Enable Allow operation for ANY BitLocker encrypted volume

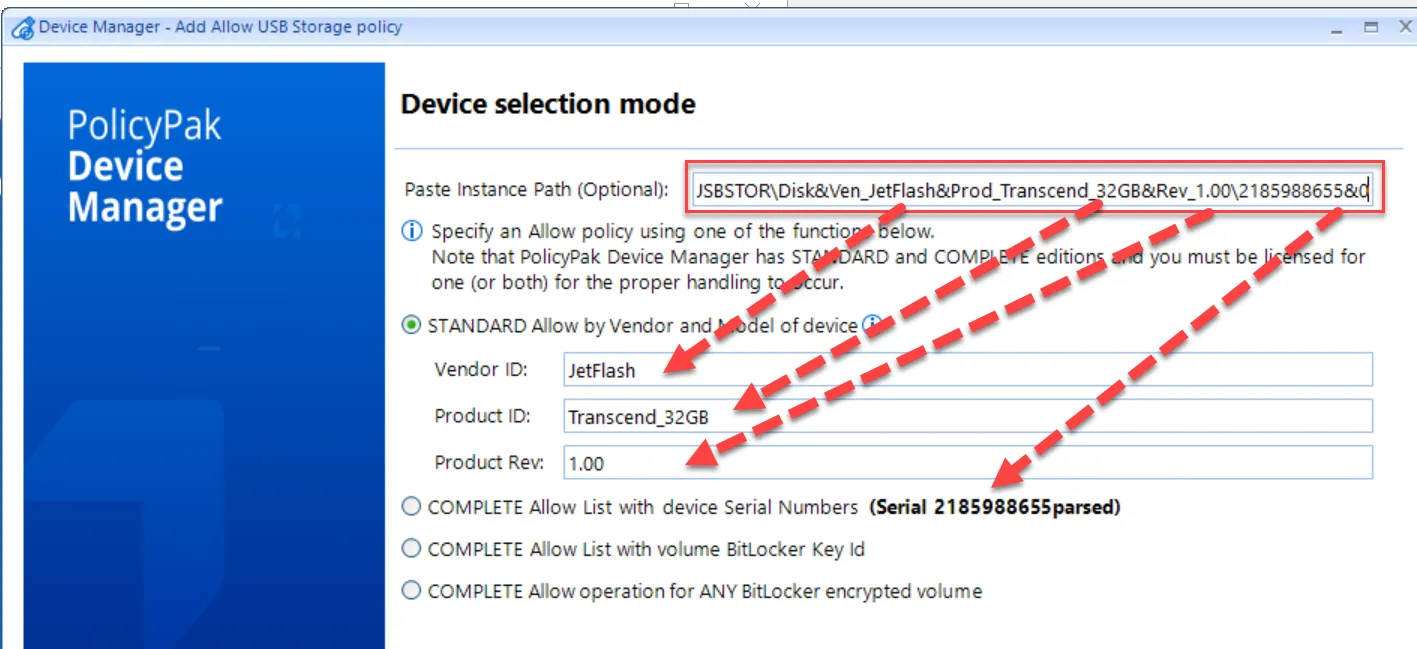click(x=411, y=591)
